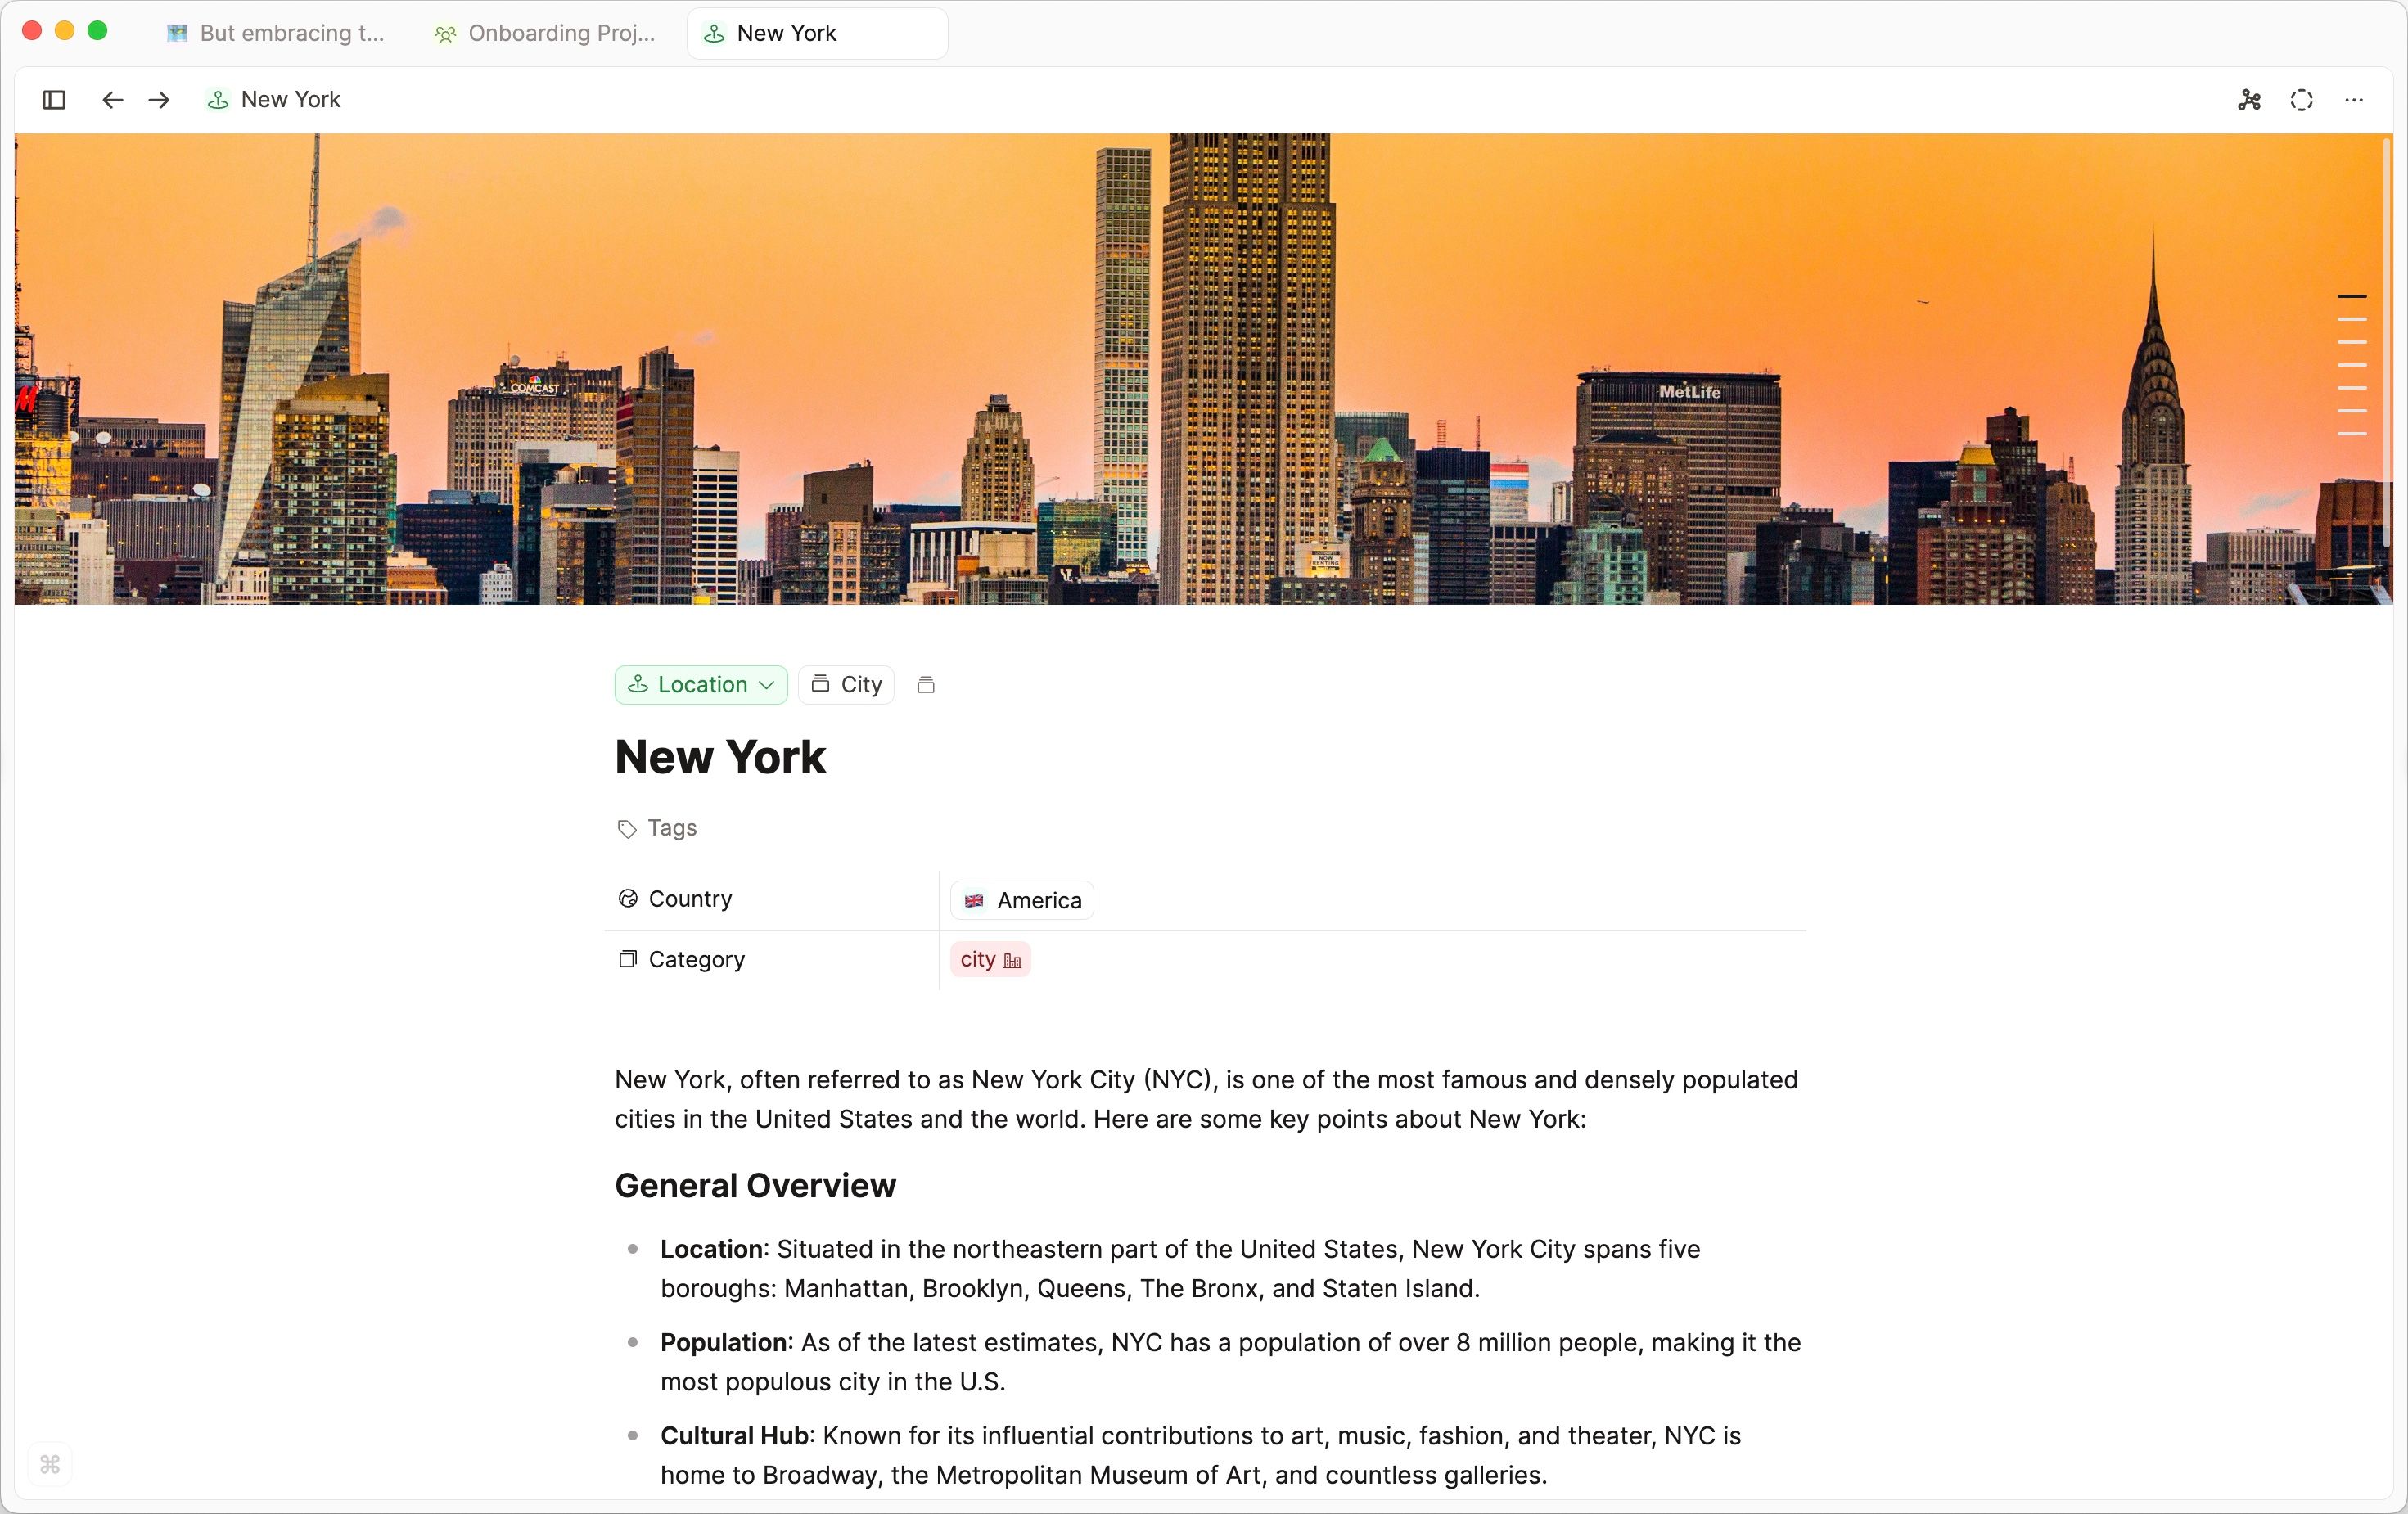Open the Location type dropdown

(700, 685)
